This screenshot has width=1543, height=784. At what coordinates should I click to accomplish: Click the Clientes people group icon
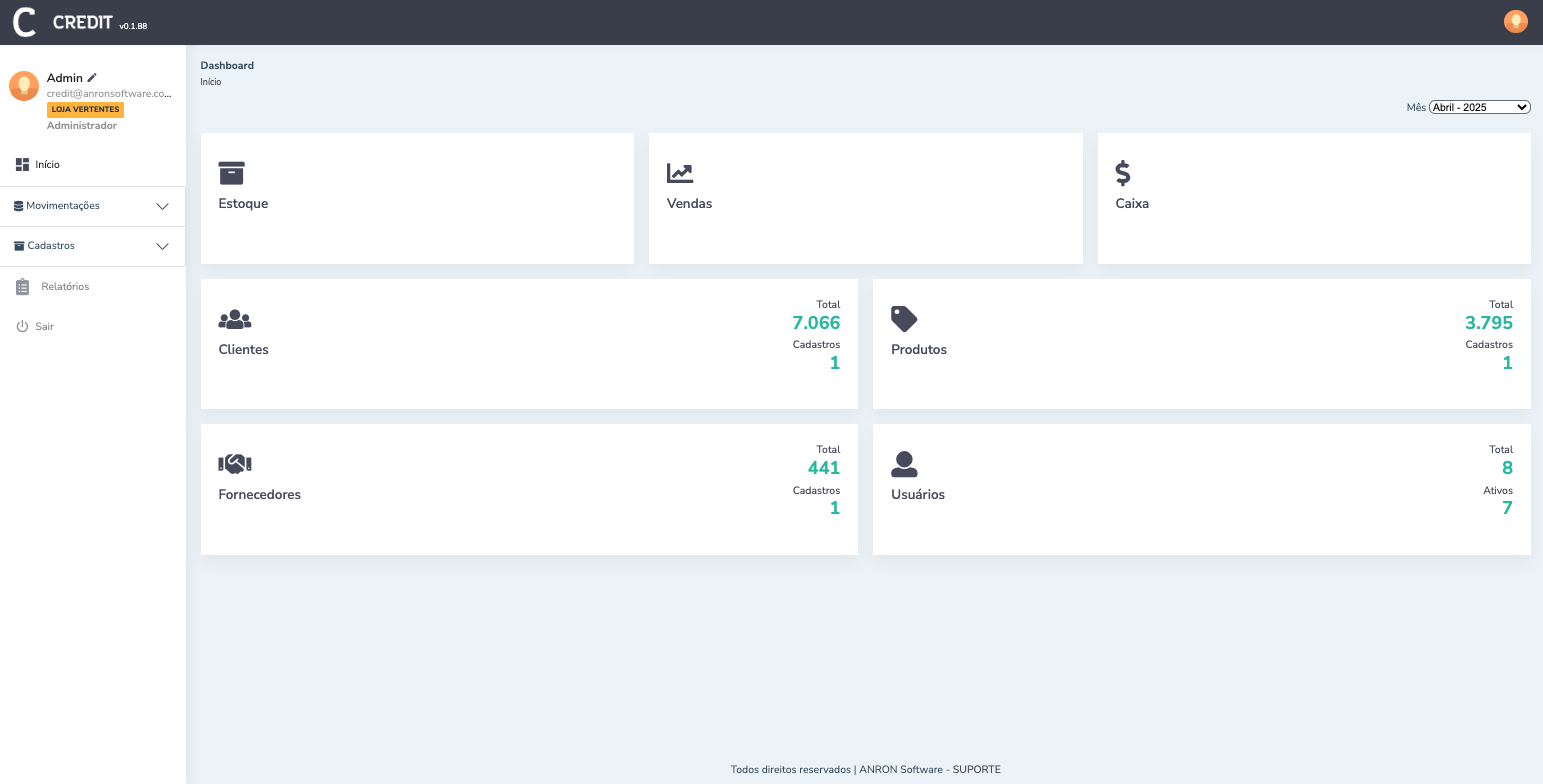point(235,320)
